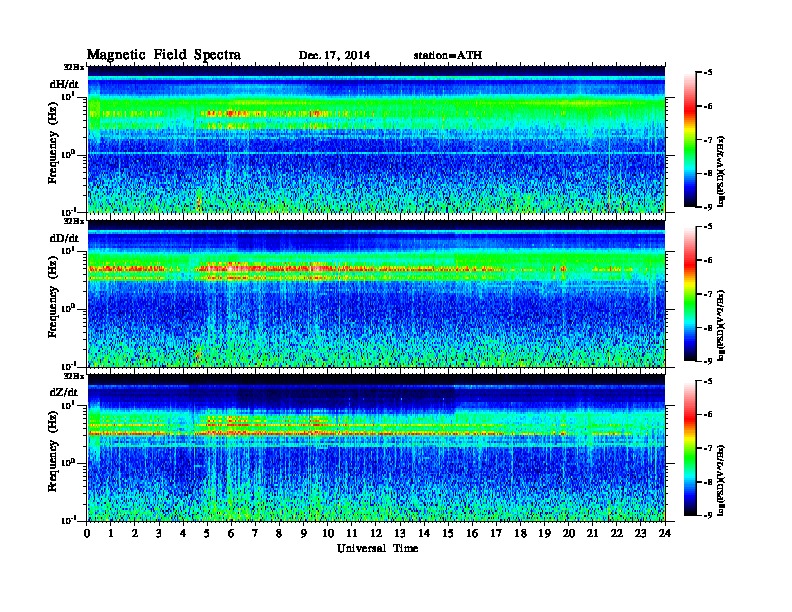Click the dH/dt spectrogram plot area
Viewport: 792px width, 612px height.
pos(376,139)
